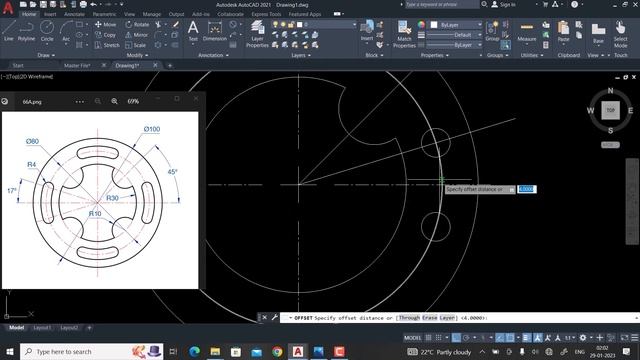This screenshot has width=640, height=360.
Task: Click Select Mode touch tool
Action: (x=620, y=34)
